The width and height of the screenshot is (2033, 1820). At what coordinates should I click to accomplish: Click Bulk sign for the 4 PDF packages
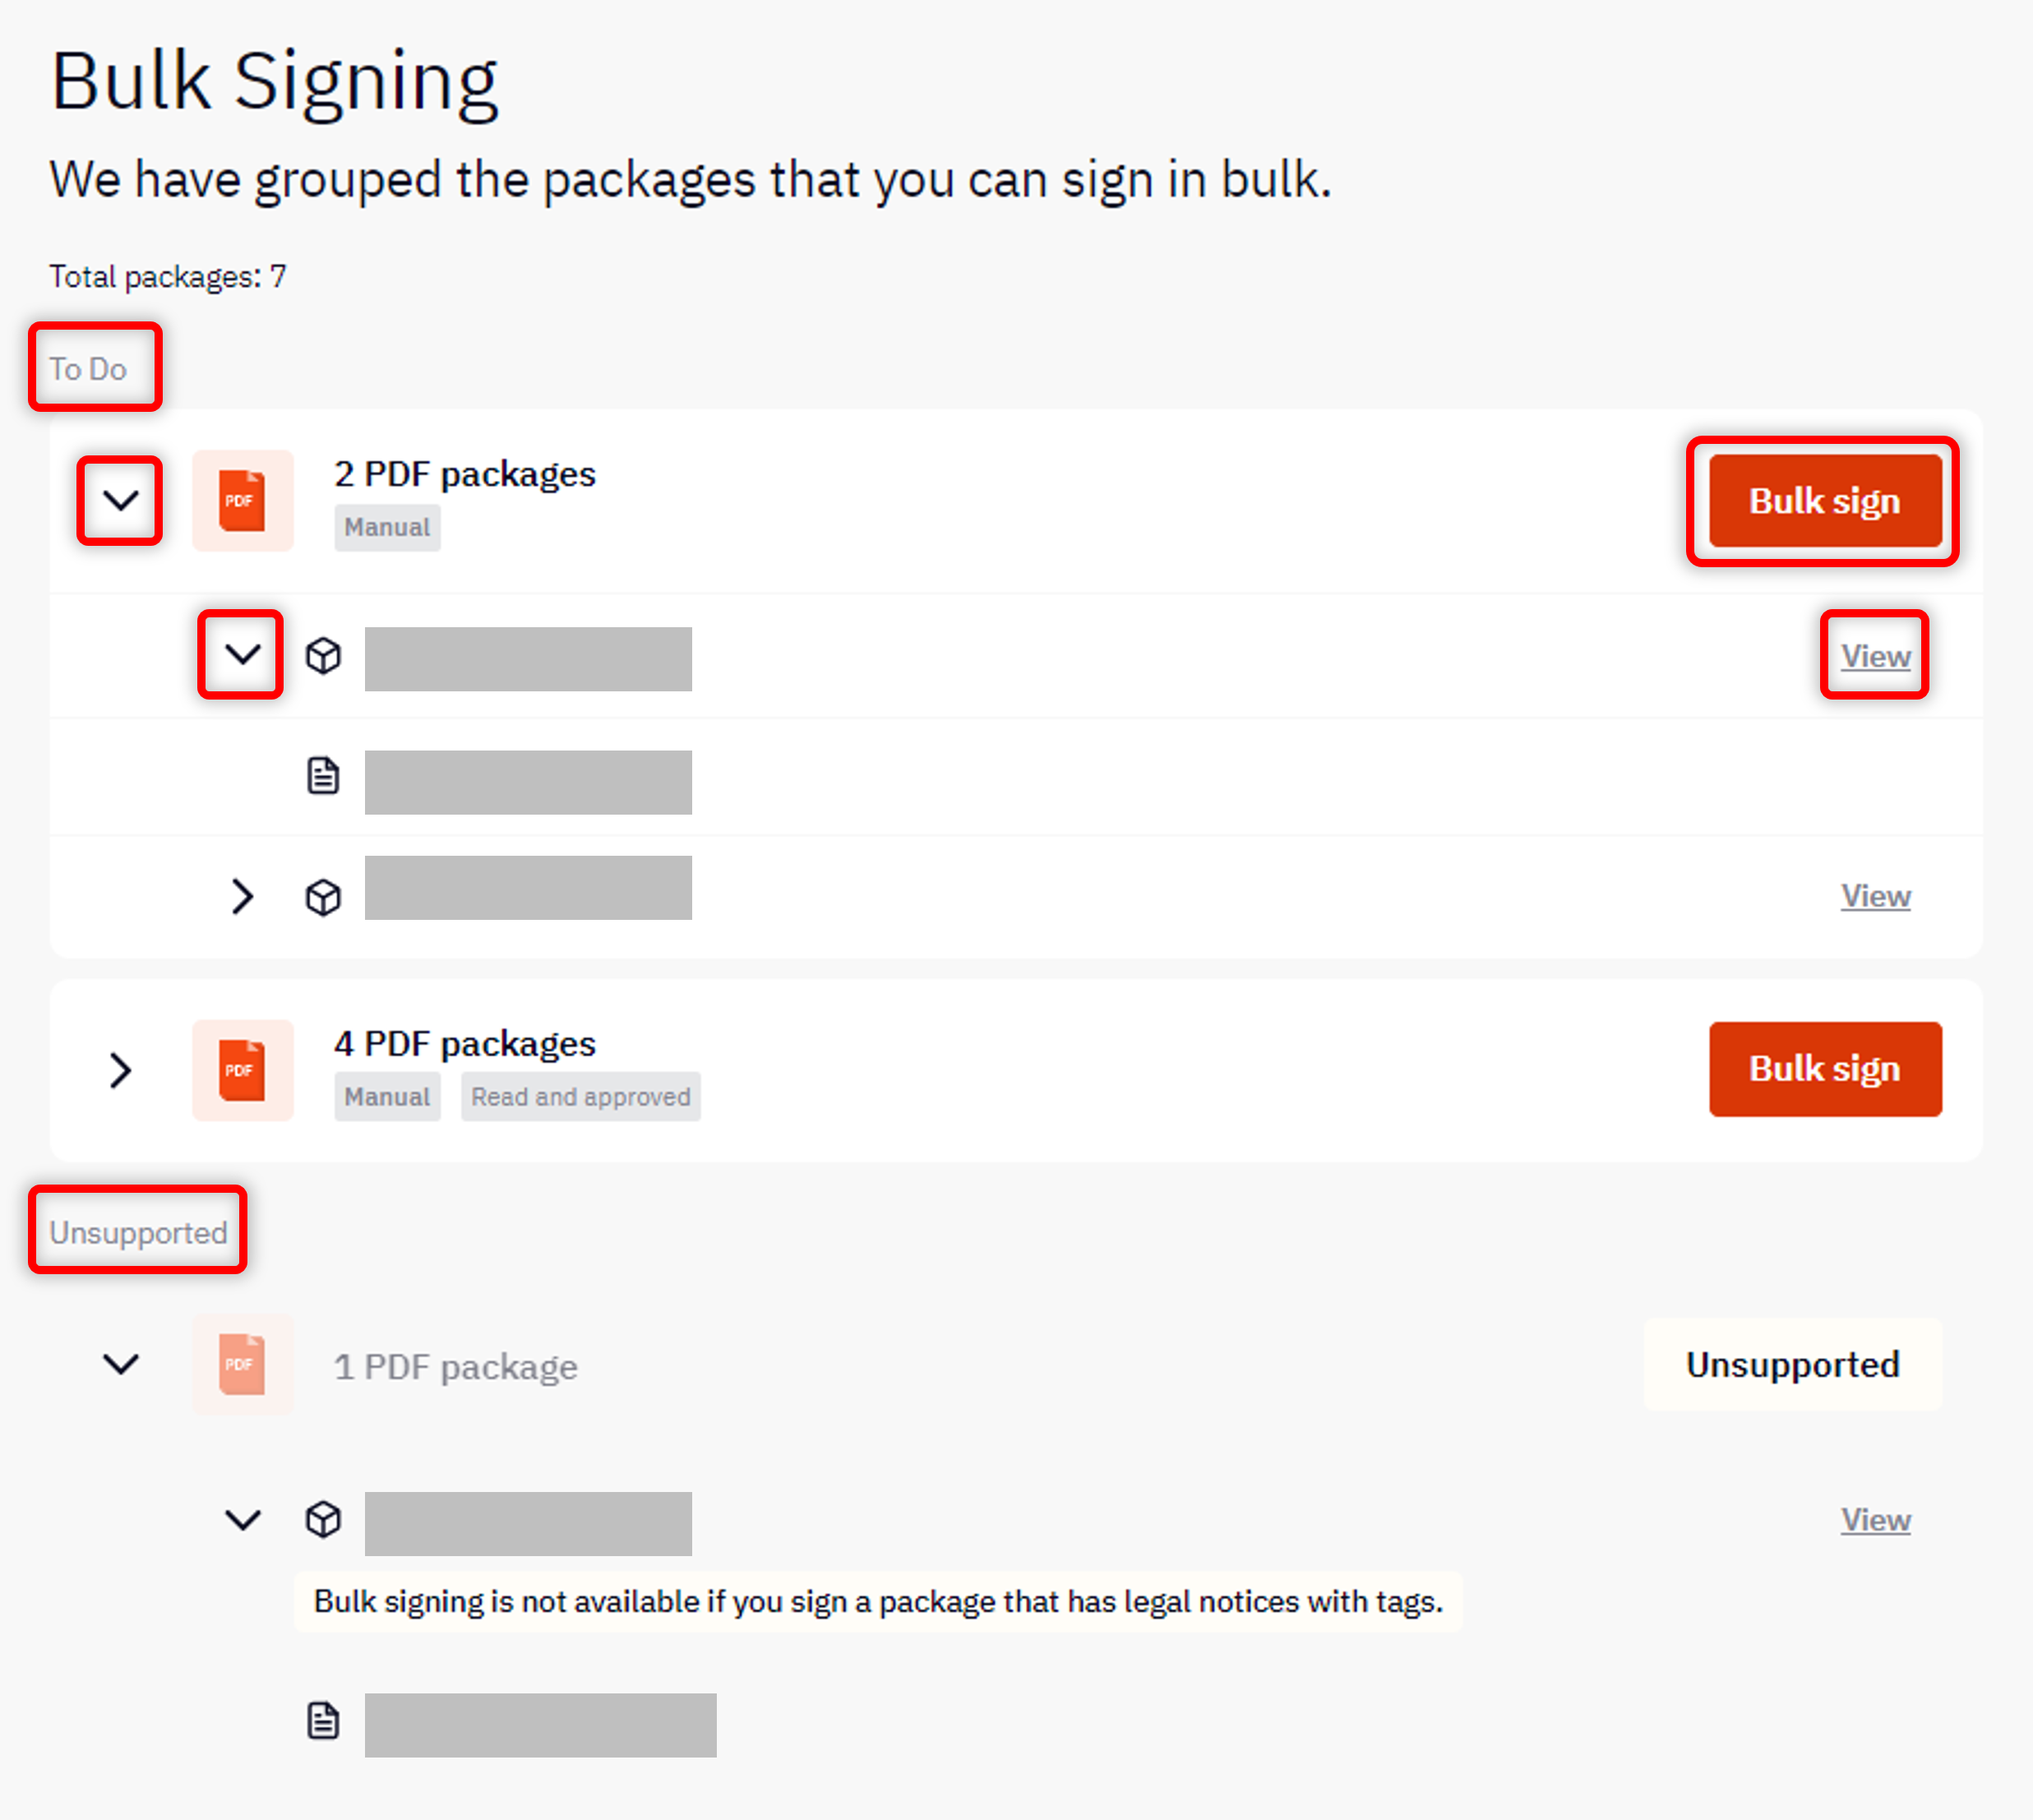1824,1068
